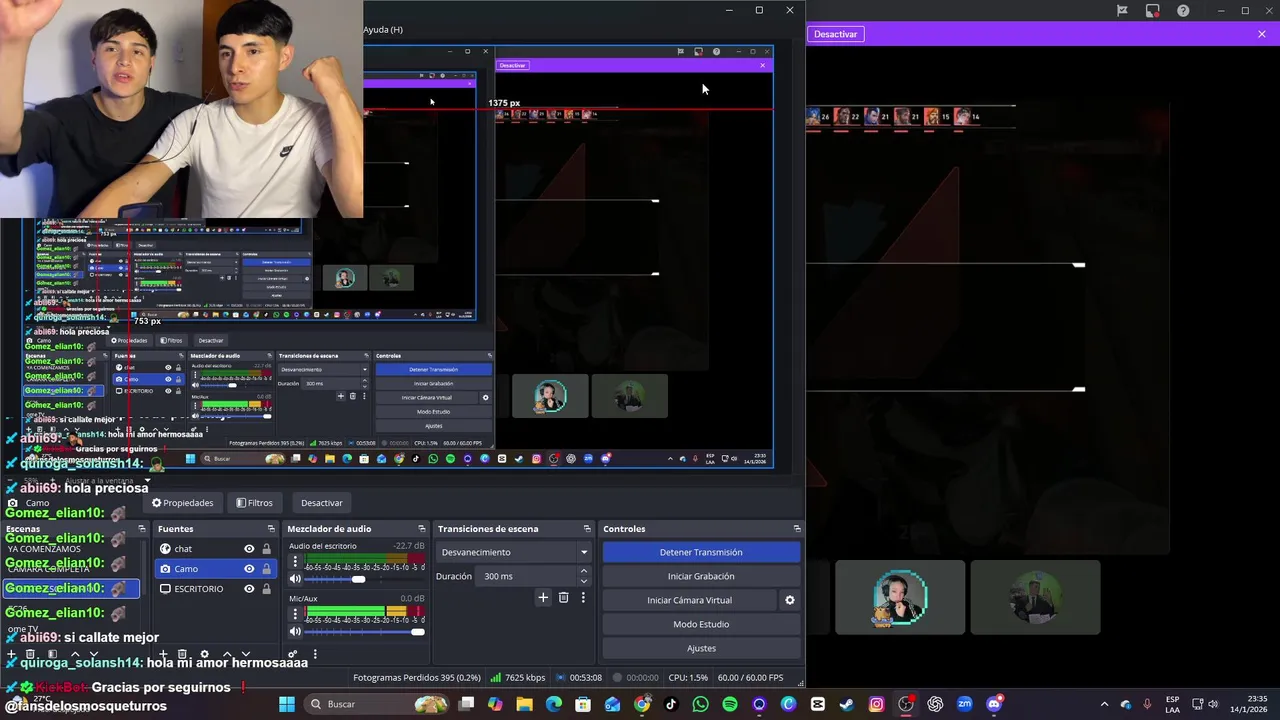
Task: Click the dark suited-man thumbnail
Action: 1035,597
